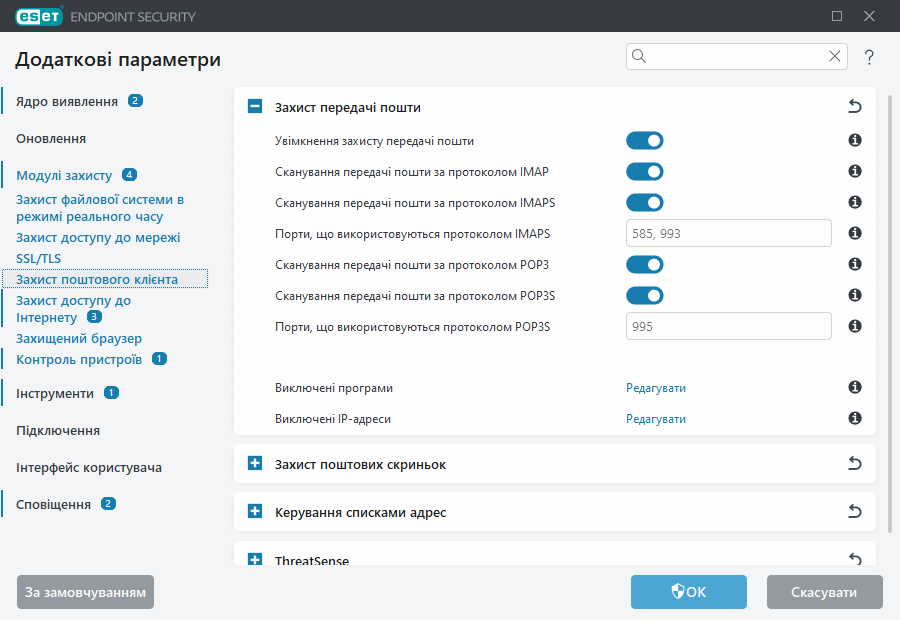Expand the Захист поштових скриньок section
Viewport: 900px width, 620px height.
tap(255, 464)
